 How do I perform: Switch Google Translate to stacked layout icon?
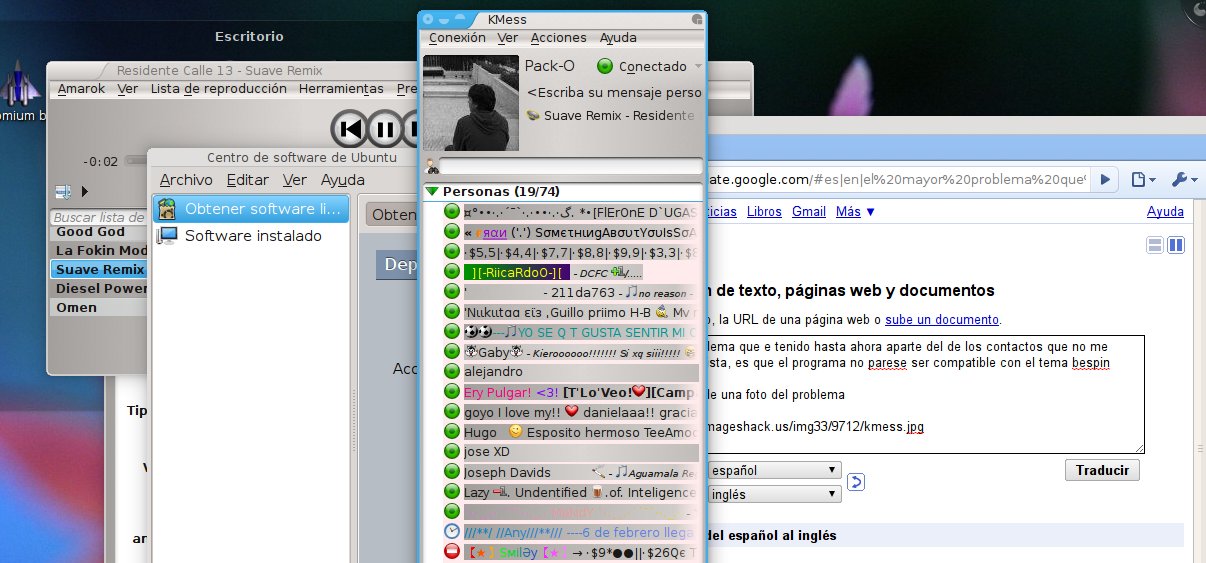coord(1155,244)
